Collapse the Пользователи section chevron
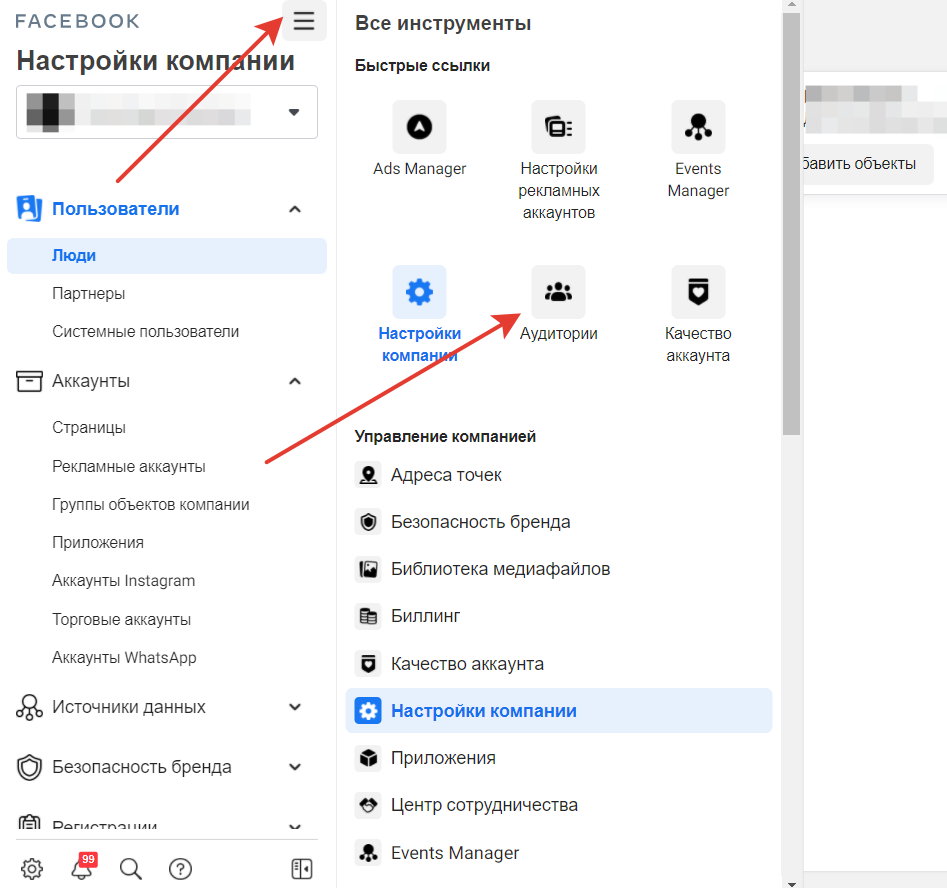 point(295,209)
